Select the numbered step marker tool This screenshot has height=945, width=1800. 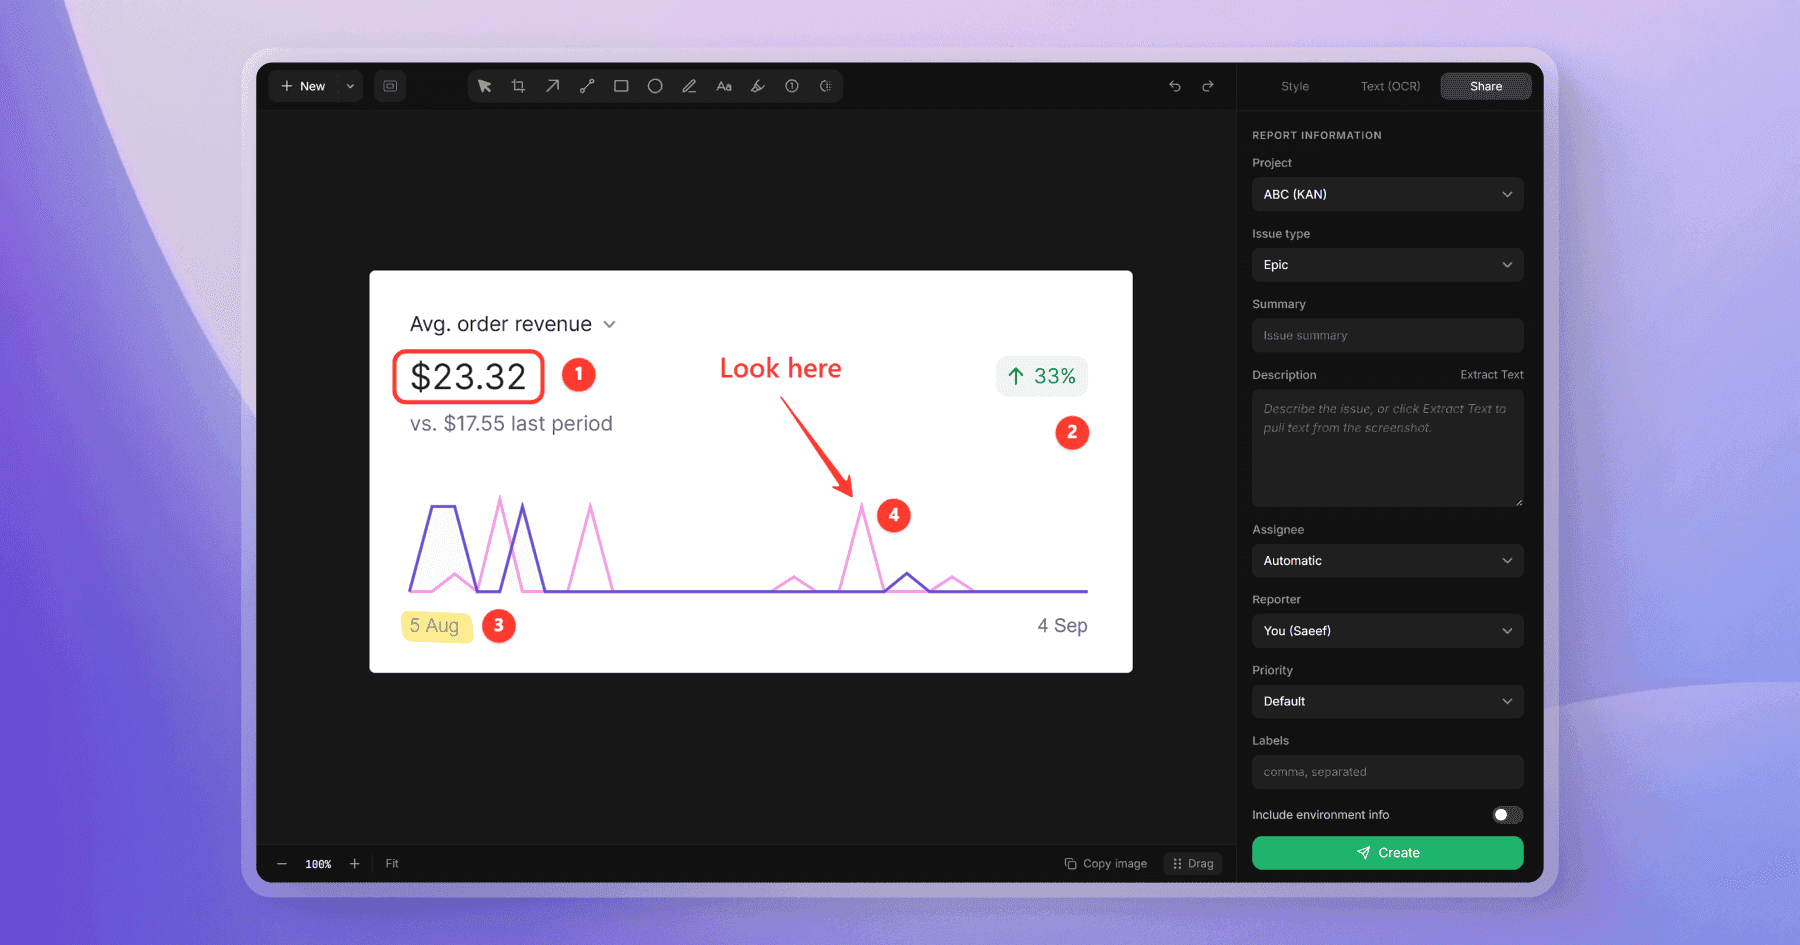click(792, 86)
